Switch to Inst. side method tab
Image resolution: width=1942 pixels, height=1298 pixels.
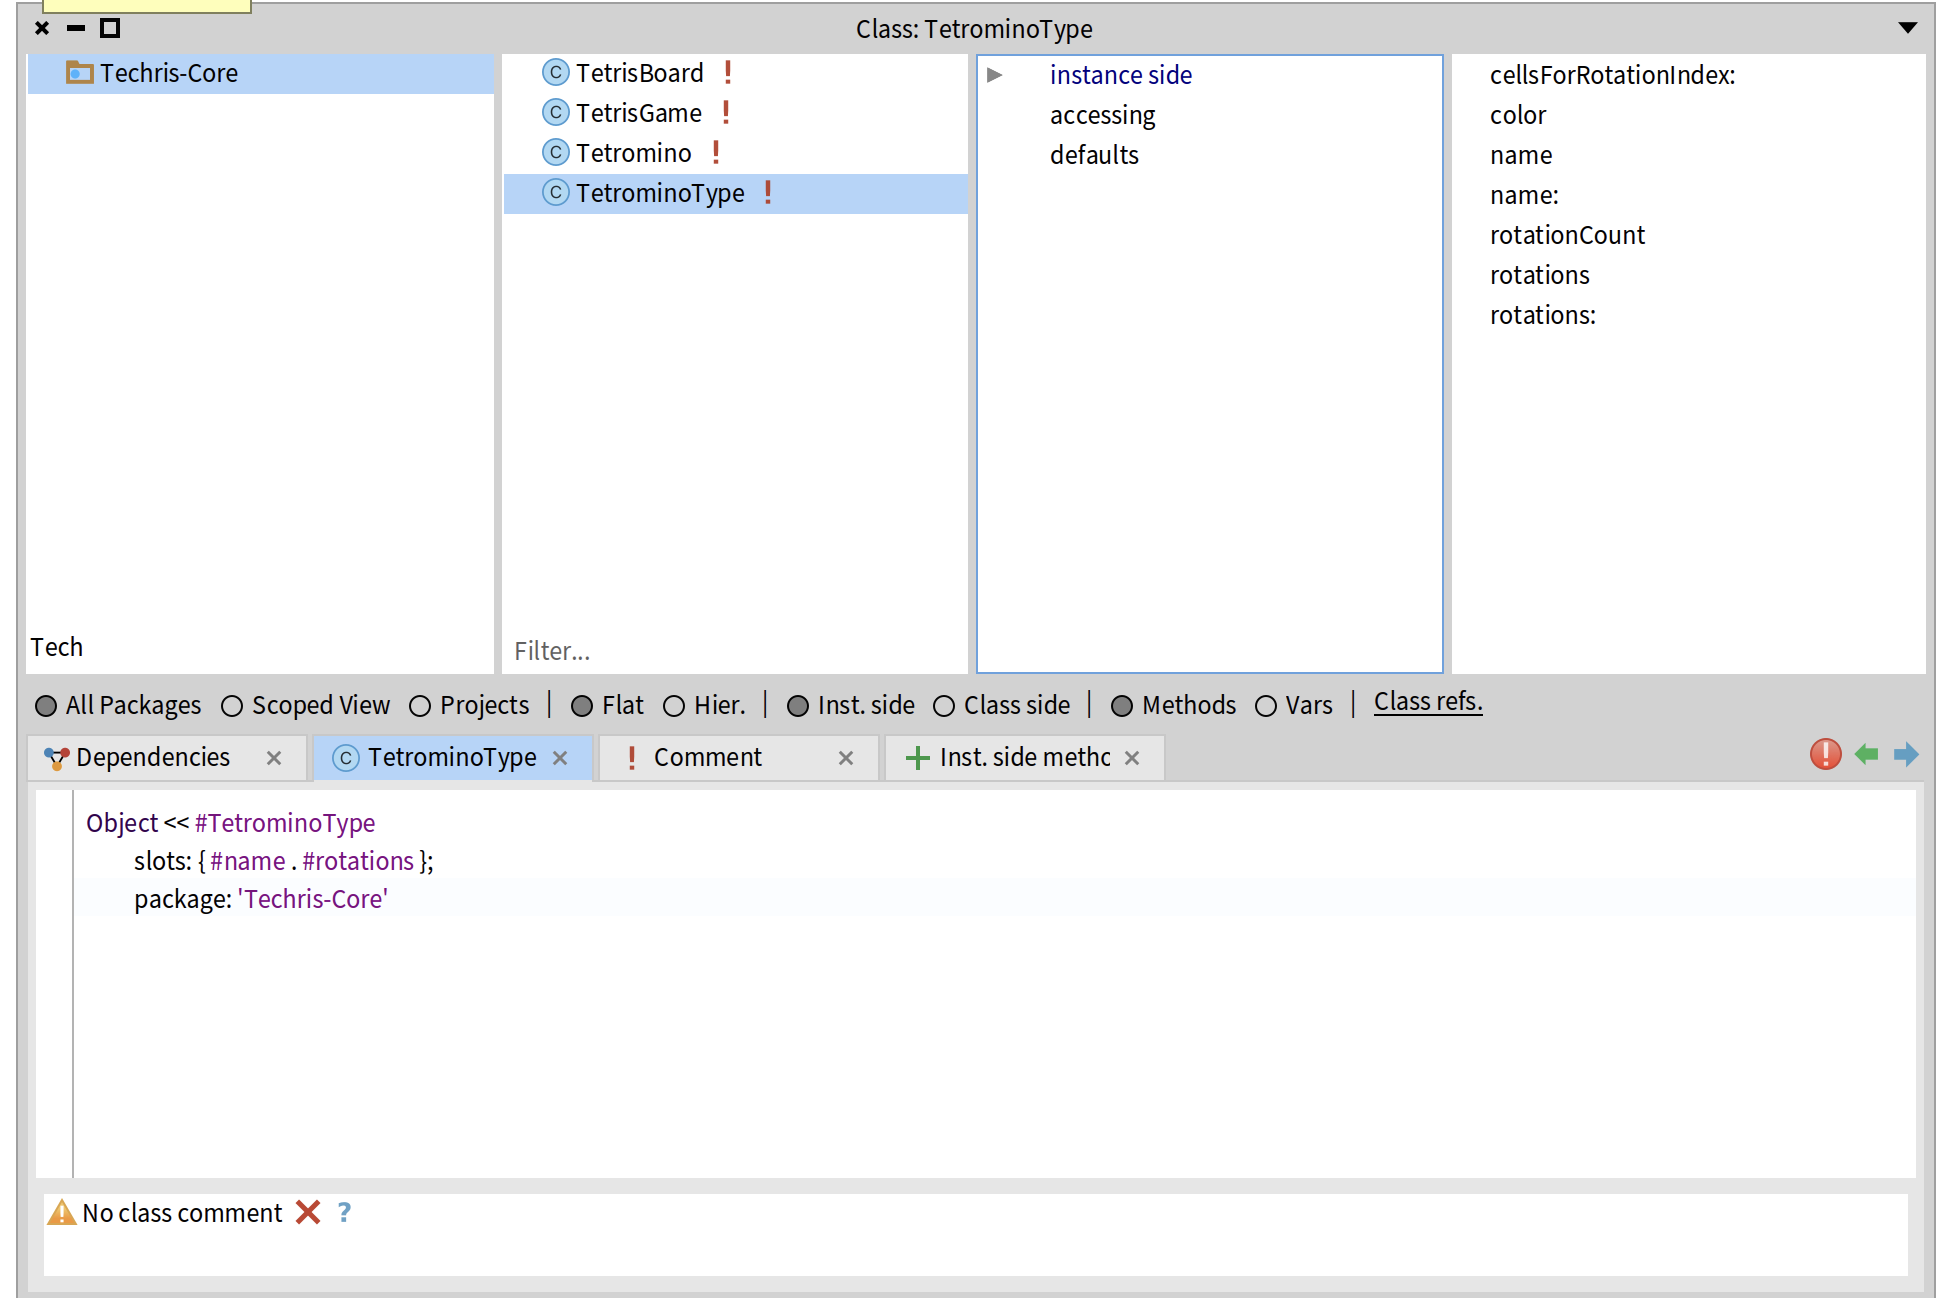pyautogui.click(x=1024, y=758)
